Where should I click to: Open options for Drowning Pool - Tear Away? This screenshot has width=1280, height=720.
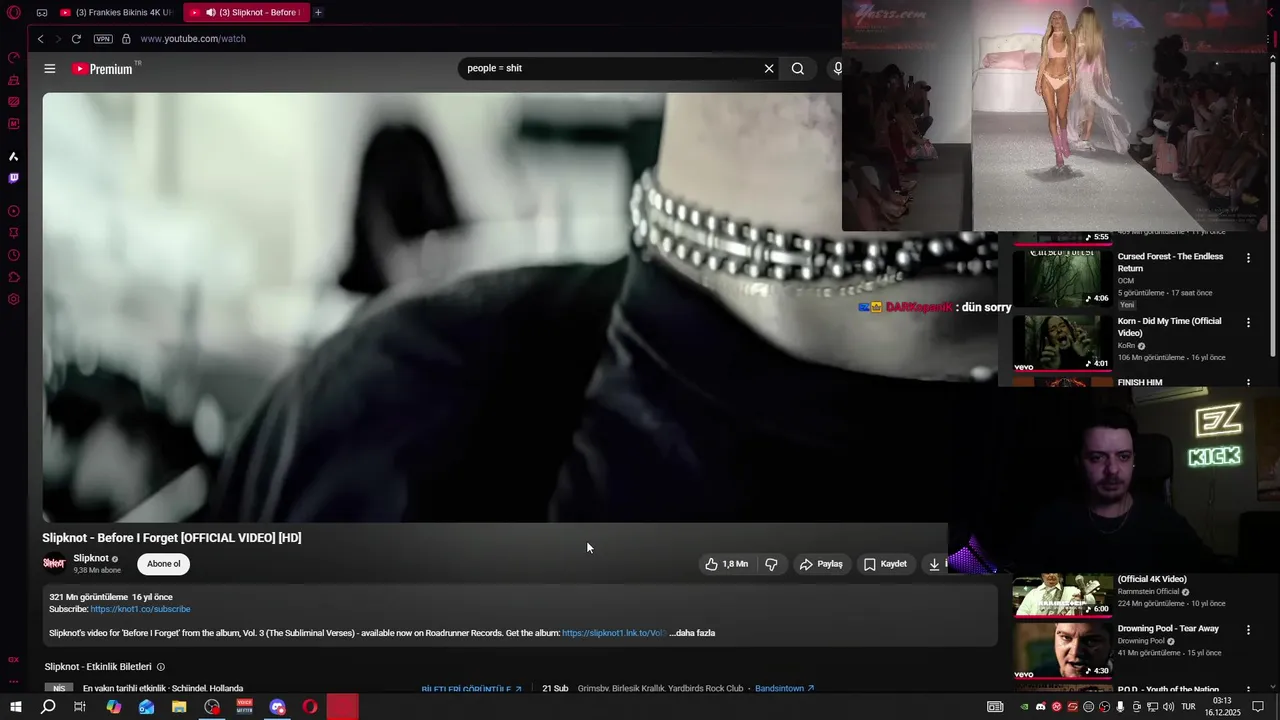[1248, 630]
